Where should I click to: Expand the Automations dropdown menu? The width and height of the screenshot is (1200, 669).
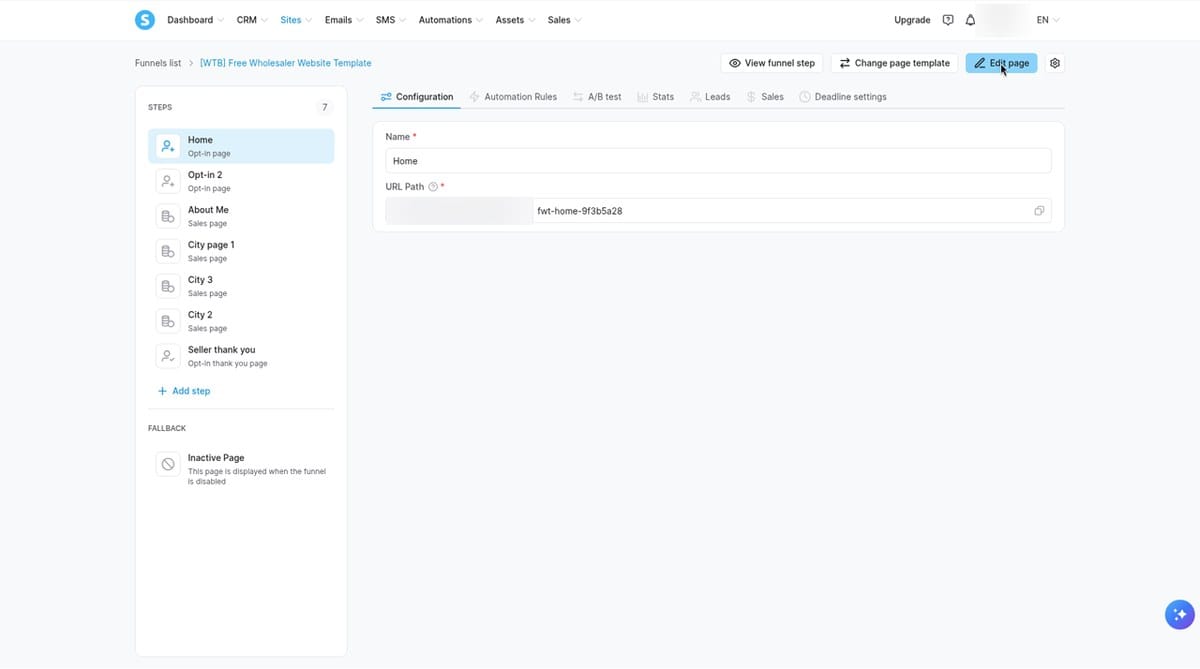(x=450, y=20)
